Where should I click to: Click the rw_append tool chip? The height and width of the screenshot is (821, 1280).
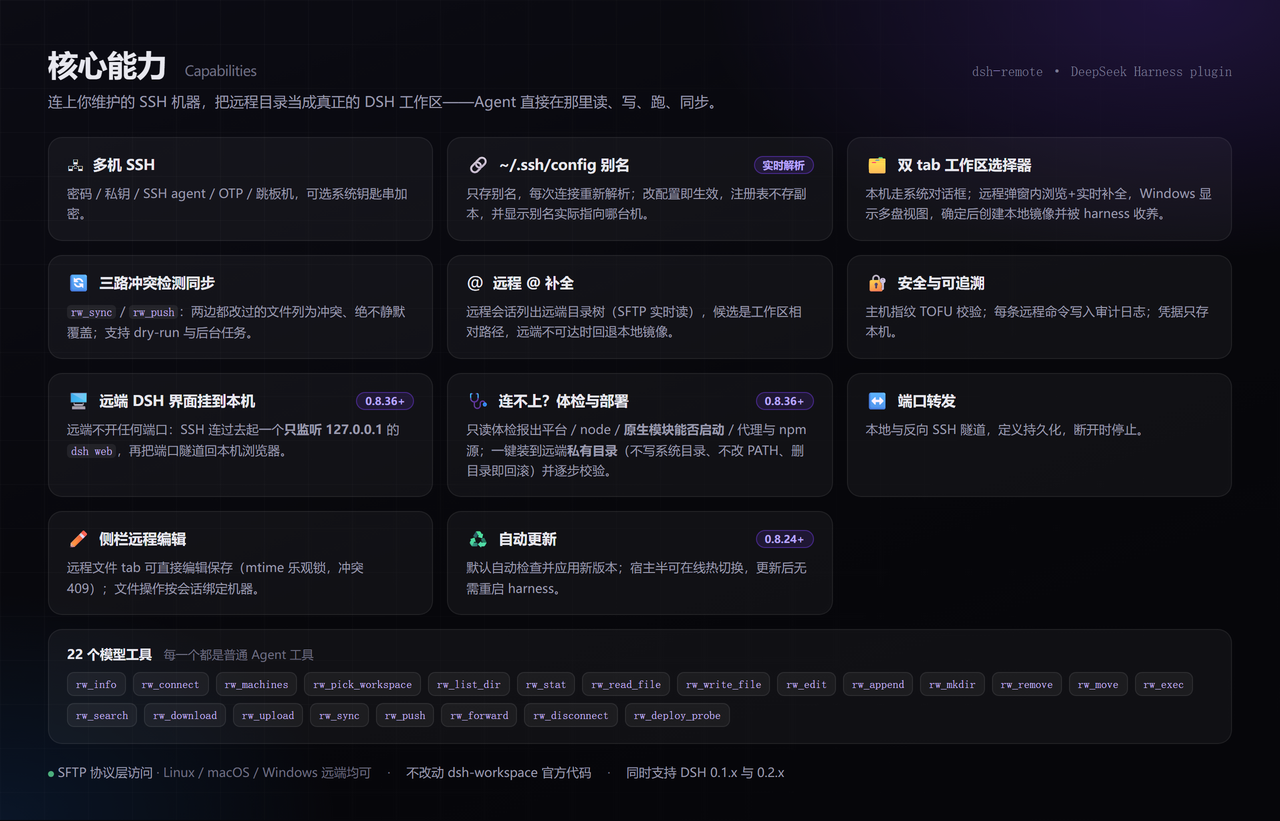point(879,685)
